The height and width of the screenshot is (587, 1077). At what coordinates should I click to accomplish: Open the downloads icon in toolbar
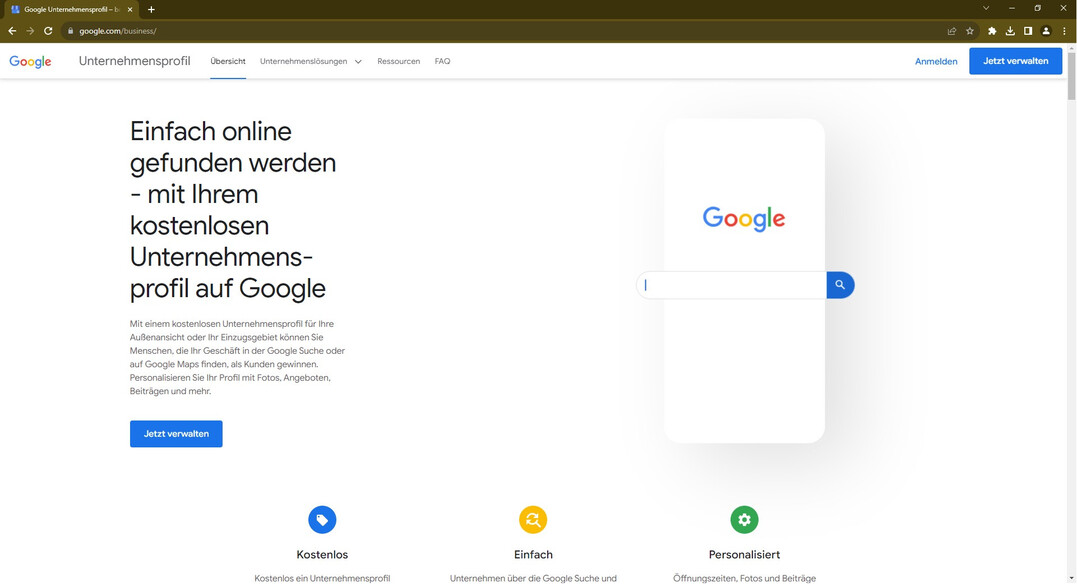1010,31
